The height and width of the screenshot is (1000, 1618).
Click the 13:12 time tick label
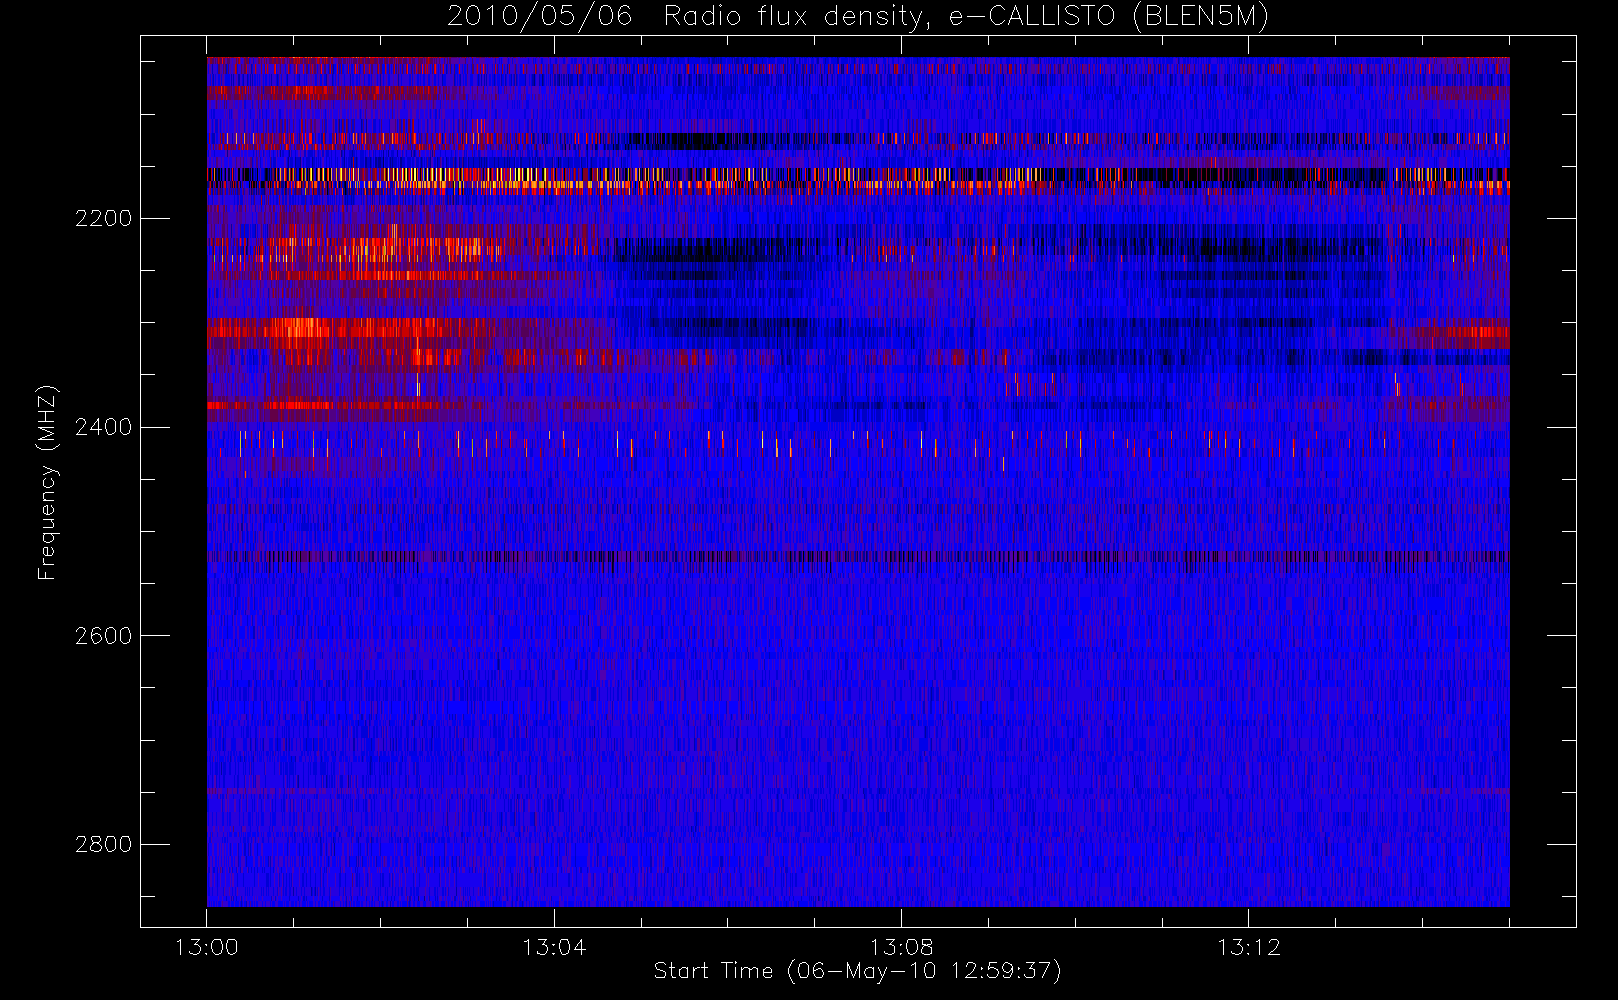coord(1248,947)
